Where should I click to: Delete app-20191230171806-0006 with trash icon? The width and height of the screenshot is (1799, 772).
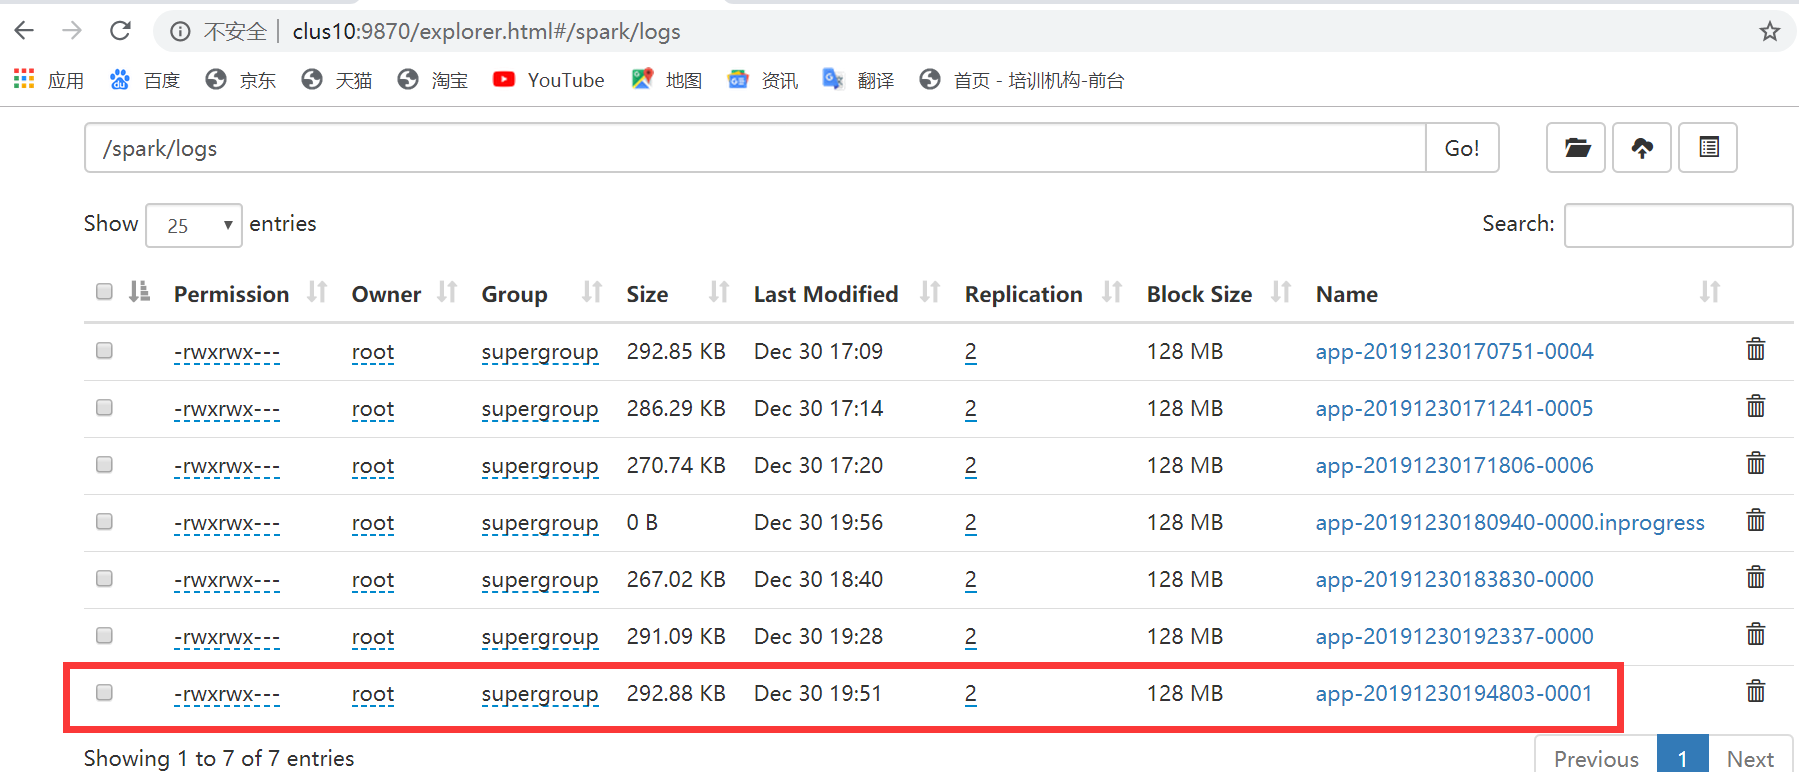(x=1755, y=463)
